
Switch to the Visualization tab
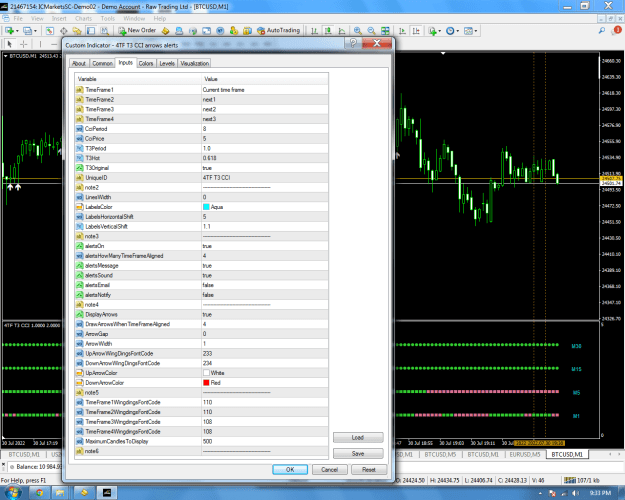[195, 63]
